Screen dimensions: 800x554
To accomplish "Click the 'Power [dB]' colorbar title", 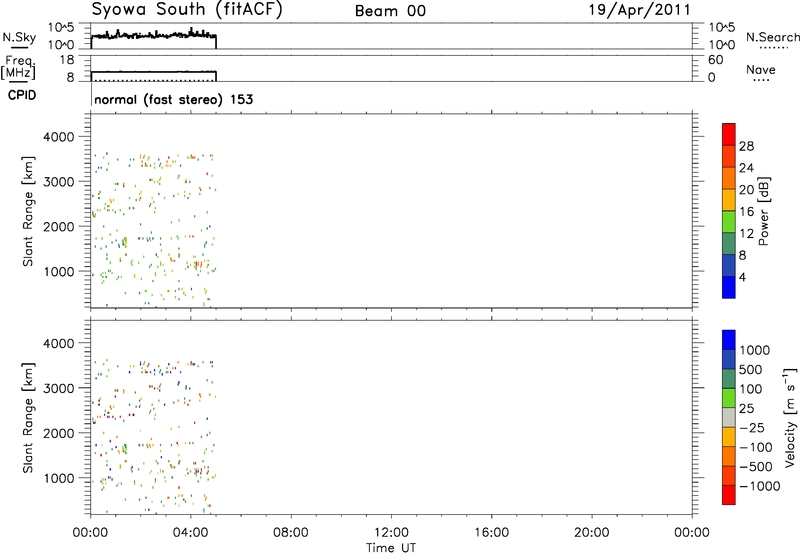I will 764,211.
